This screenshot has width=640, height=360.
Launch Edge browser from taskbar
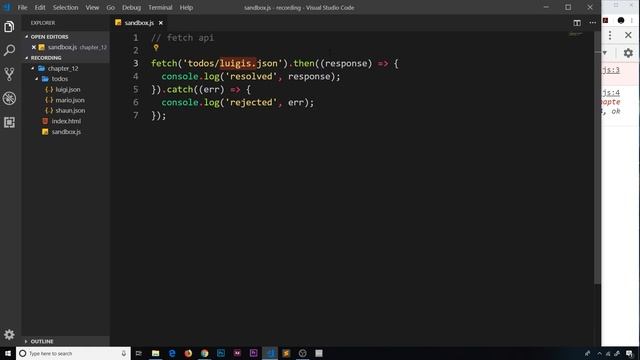[172, 353]
